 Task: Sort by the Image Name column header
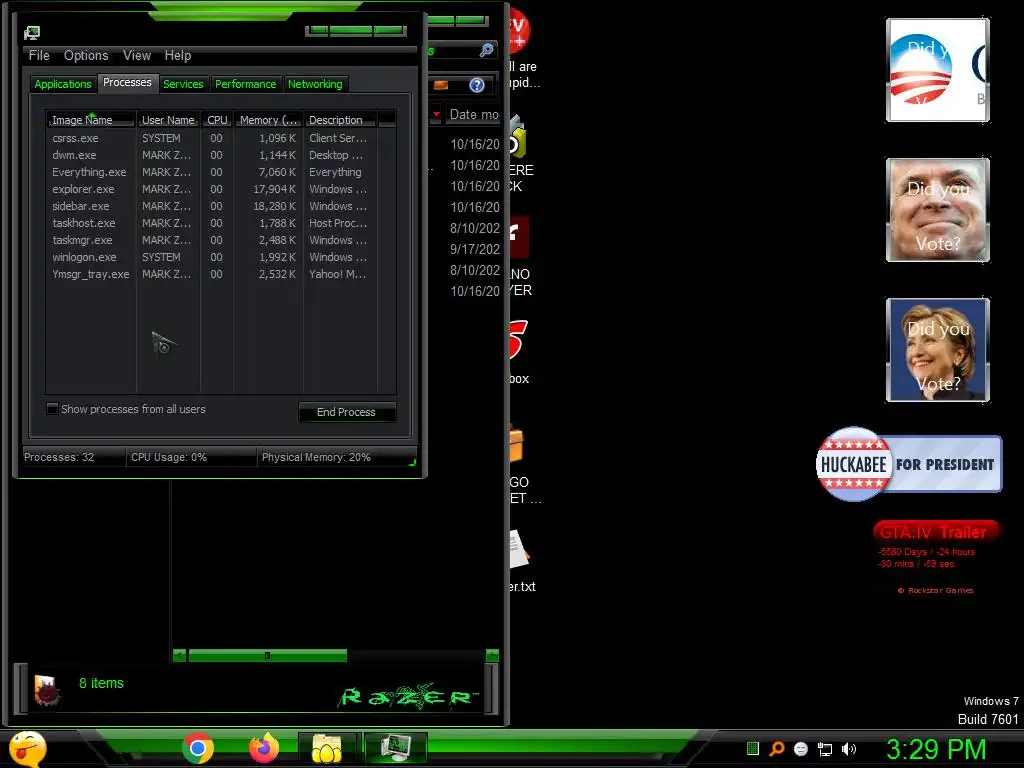(91, 120)
